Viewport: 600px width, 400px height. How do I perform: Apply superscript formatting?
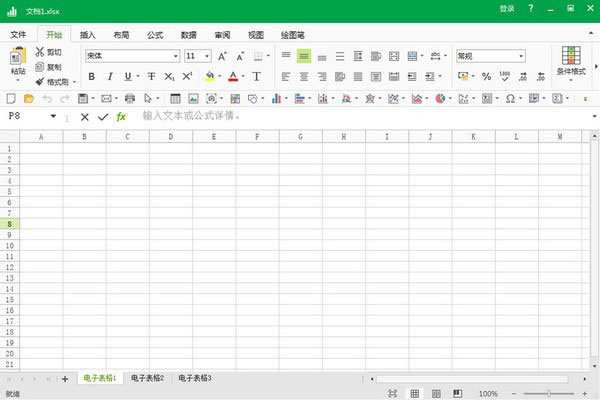pos(187,76)
